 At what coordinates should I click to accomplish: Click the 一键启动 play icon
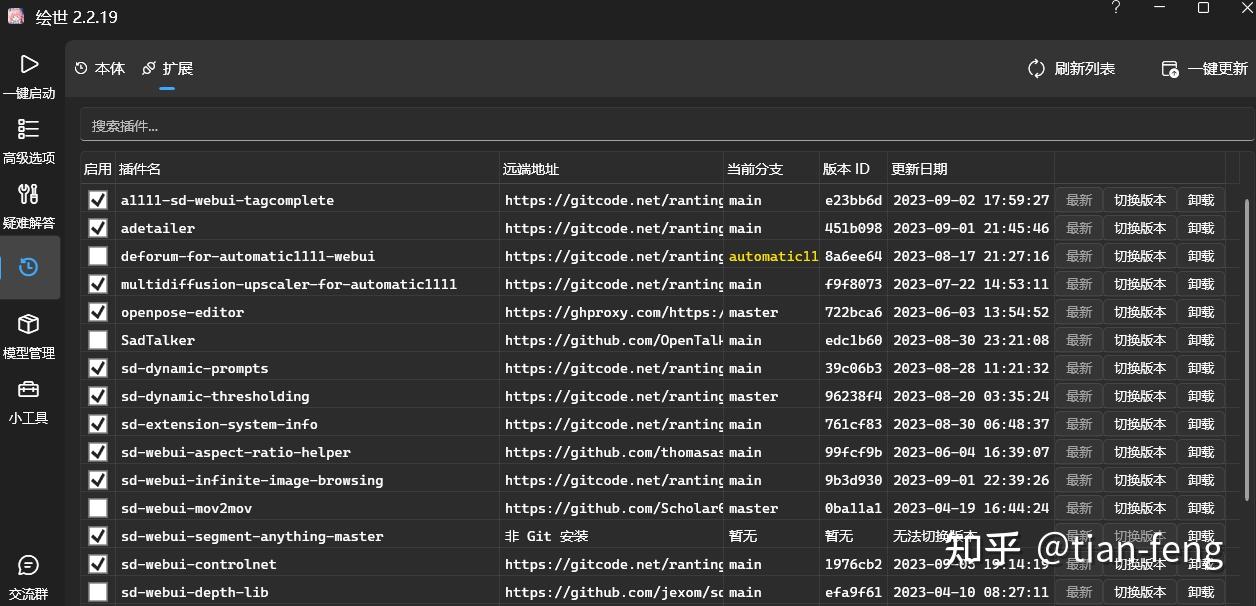tap(29, 65)
